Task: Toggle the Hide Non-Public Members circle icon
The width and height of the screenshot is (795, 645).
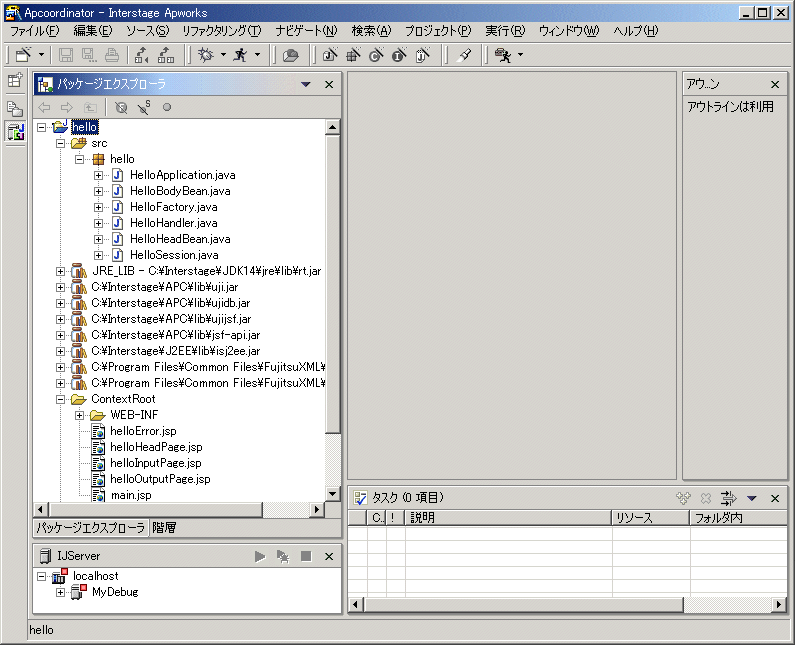Action: [x=167, y=107]
